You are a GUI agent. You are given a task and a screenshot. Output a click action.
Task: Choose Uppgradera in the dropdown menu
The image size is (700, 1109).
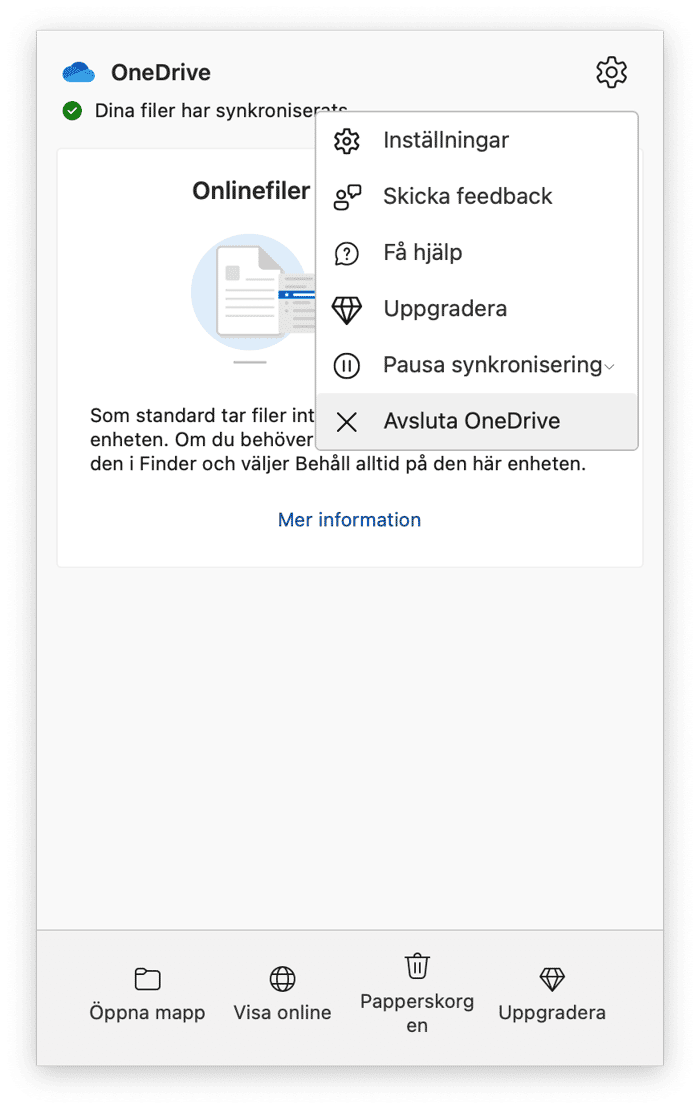(x=477, y=309)
